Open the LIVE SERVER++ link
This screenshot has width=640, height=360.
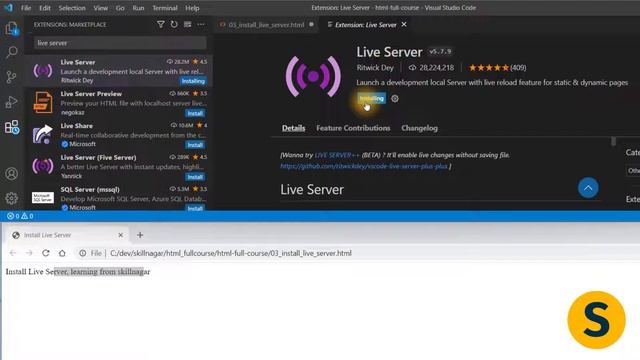pyautogui.click(x=337, y=155)
